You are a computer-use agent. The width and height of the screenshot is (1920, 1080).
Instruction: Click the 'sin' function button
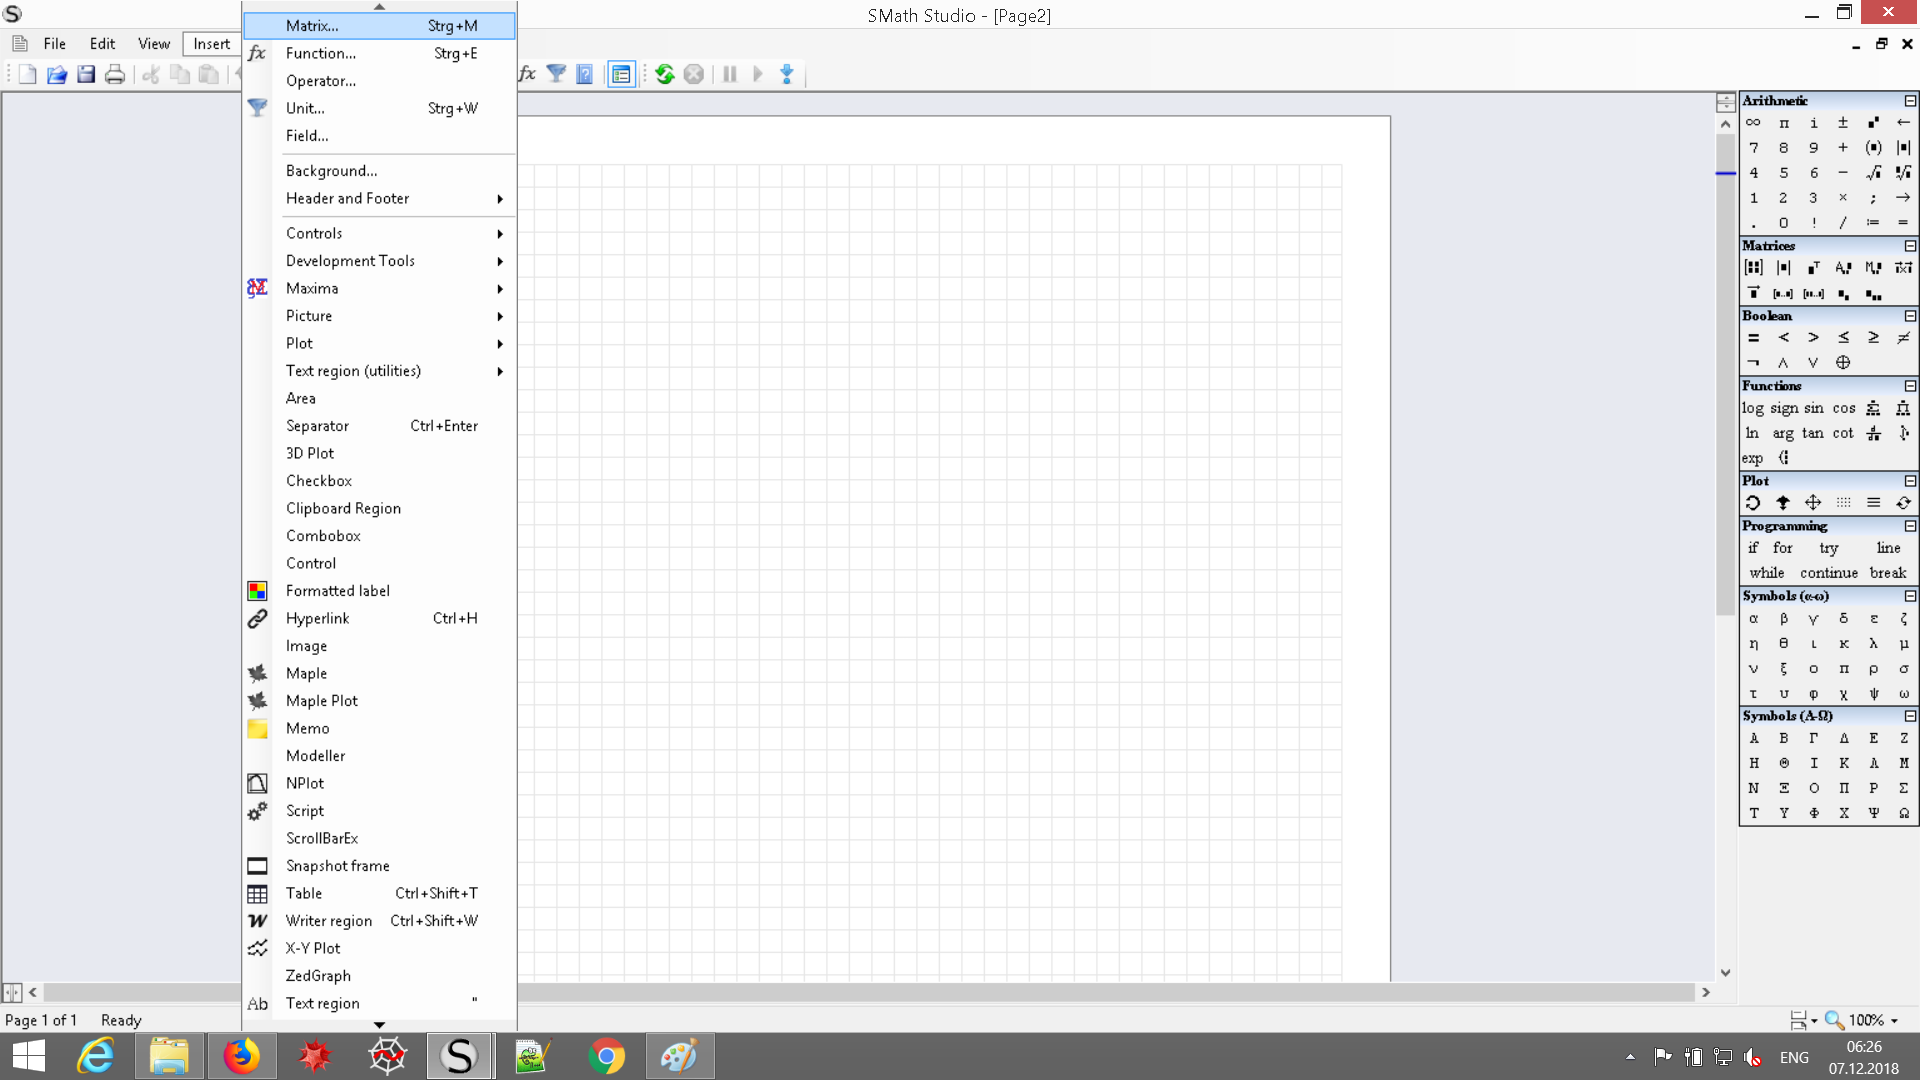[x=1813, y=408]
